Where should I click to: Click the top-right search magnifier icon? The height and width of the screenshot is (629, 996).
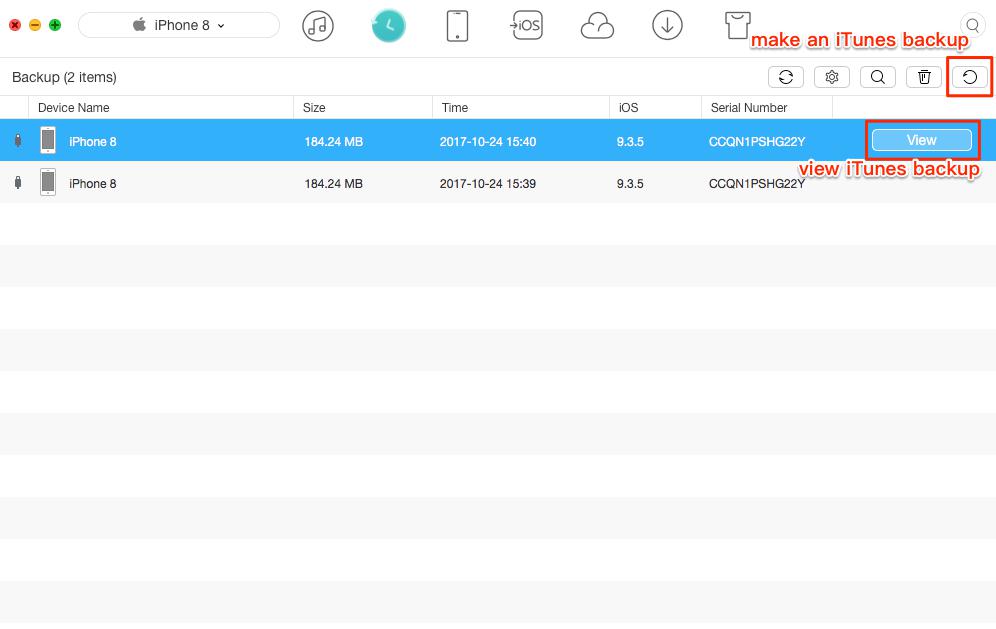tap(972, 25)
